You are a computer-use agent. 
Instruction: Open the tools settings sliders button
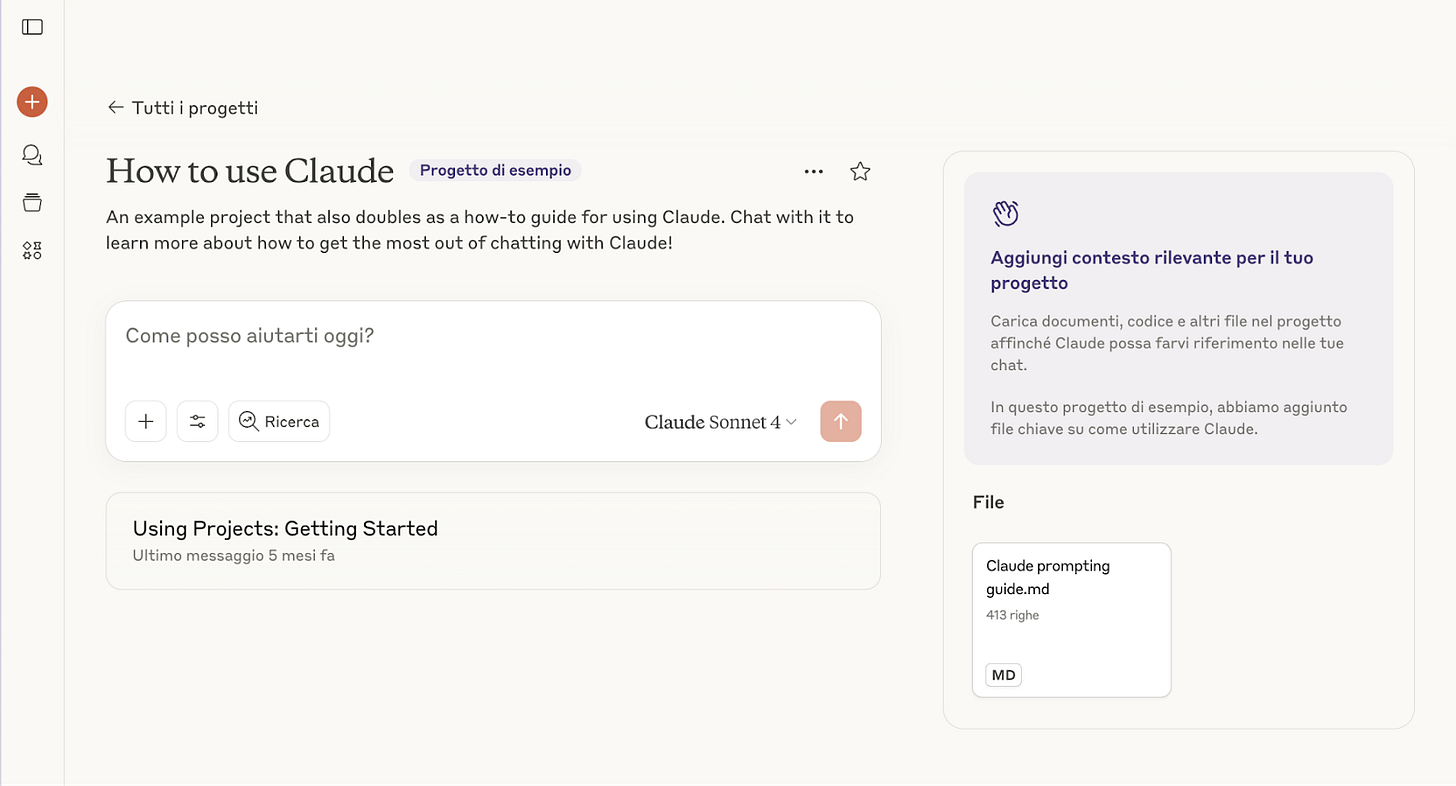(x=197, y=421)
